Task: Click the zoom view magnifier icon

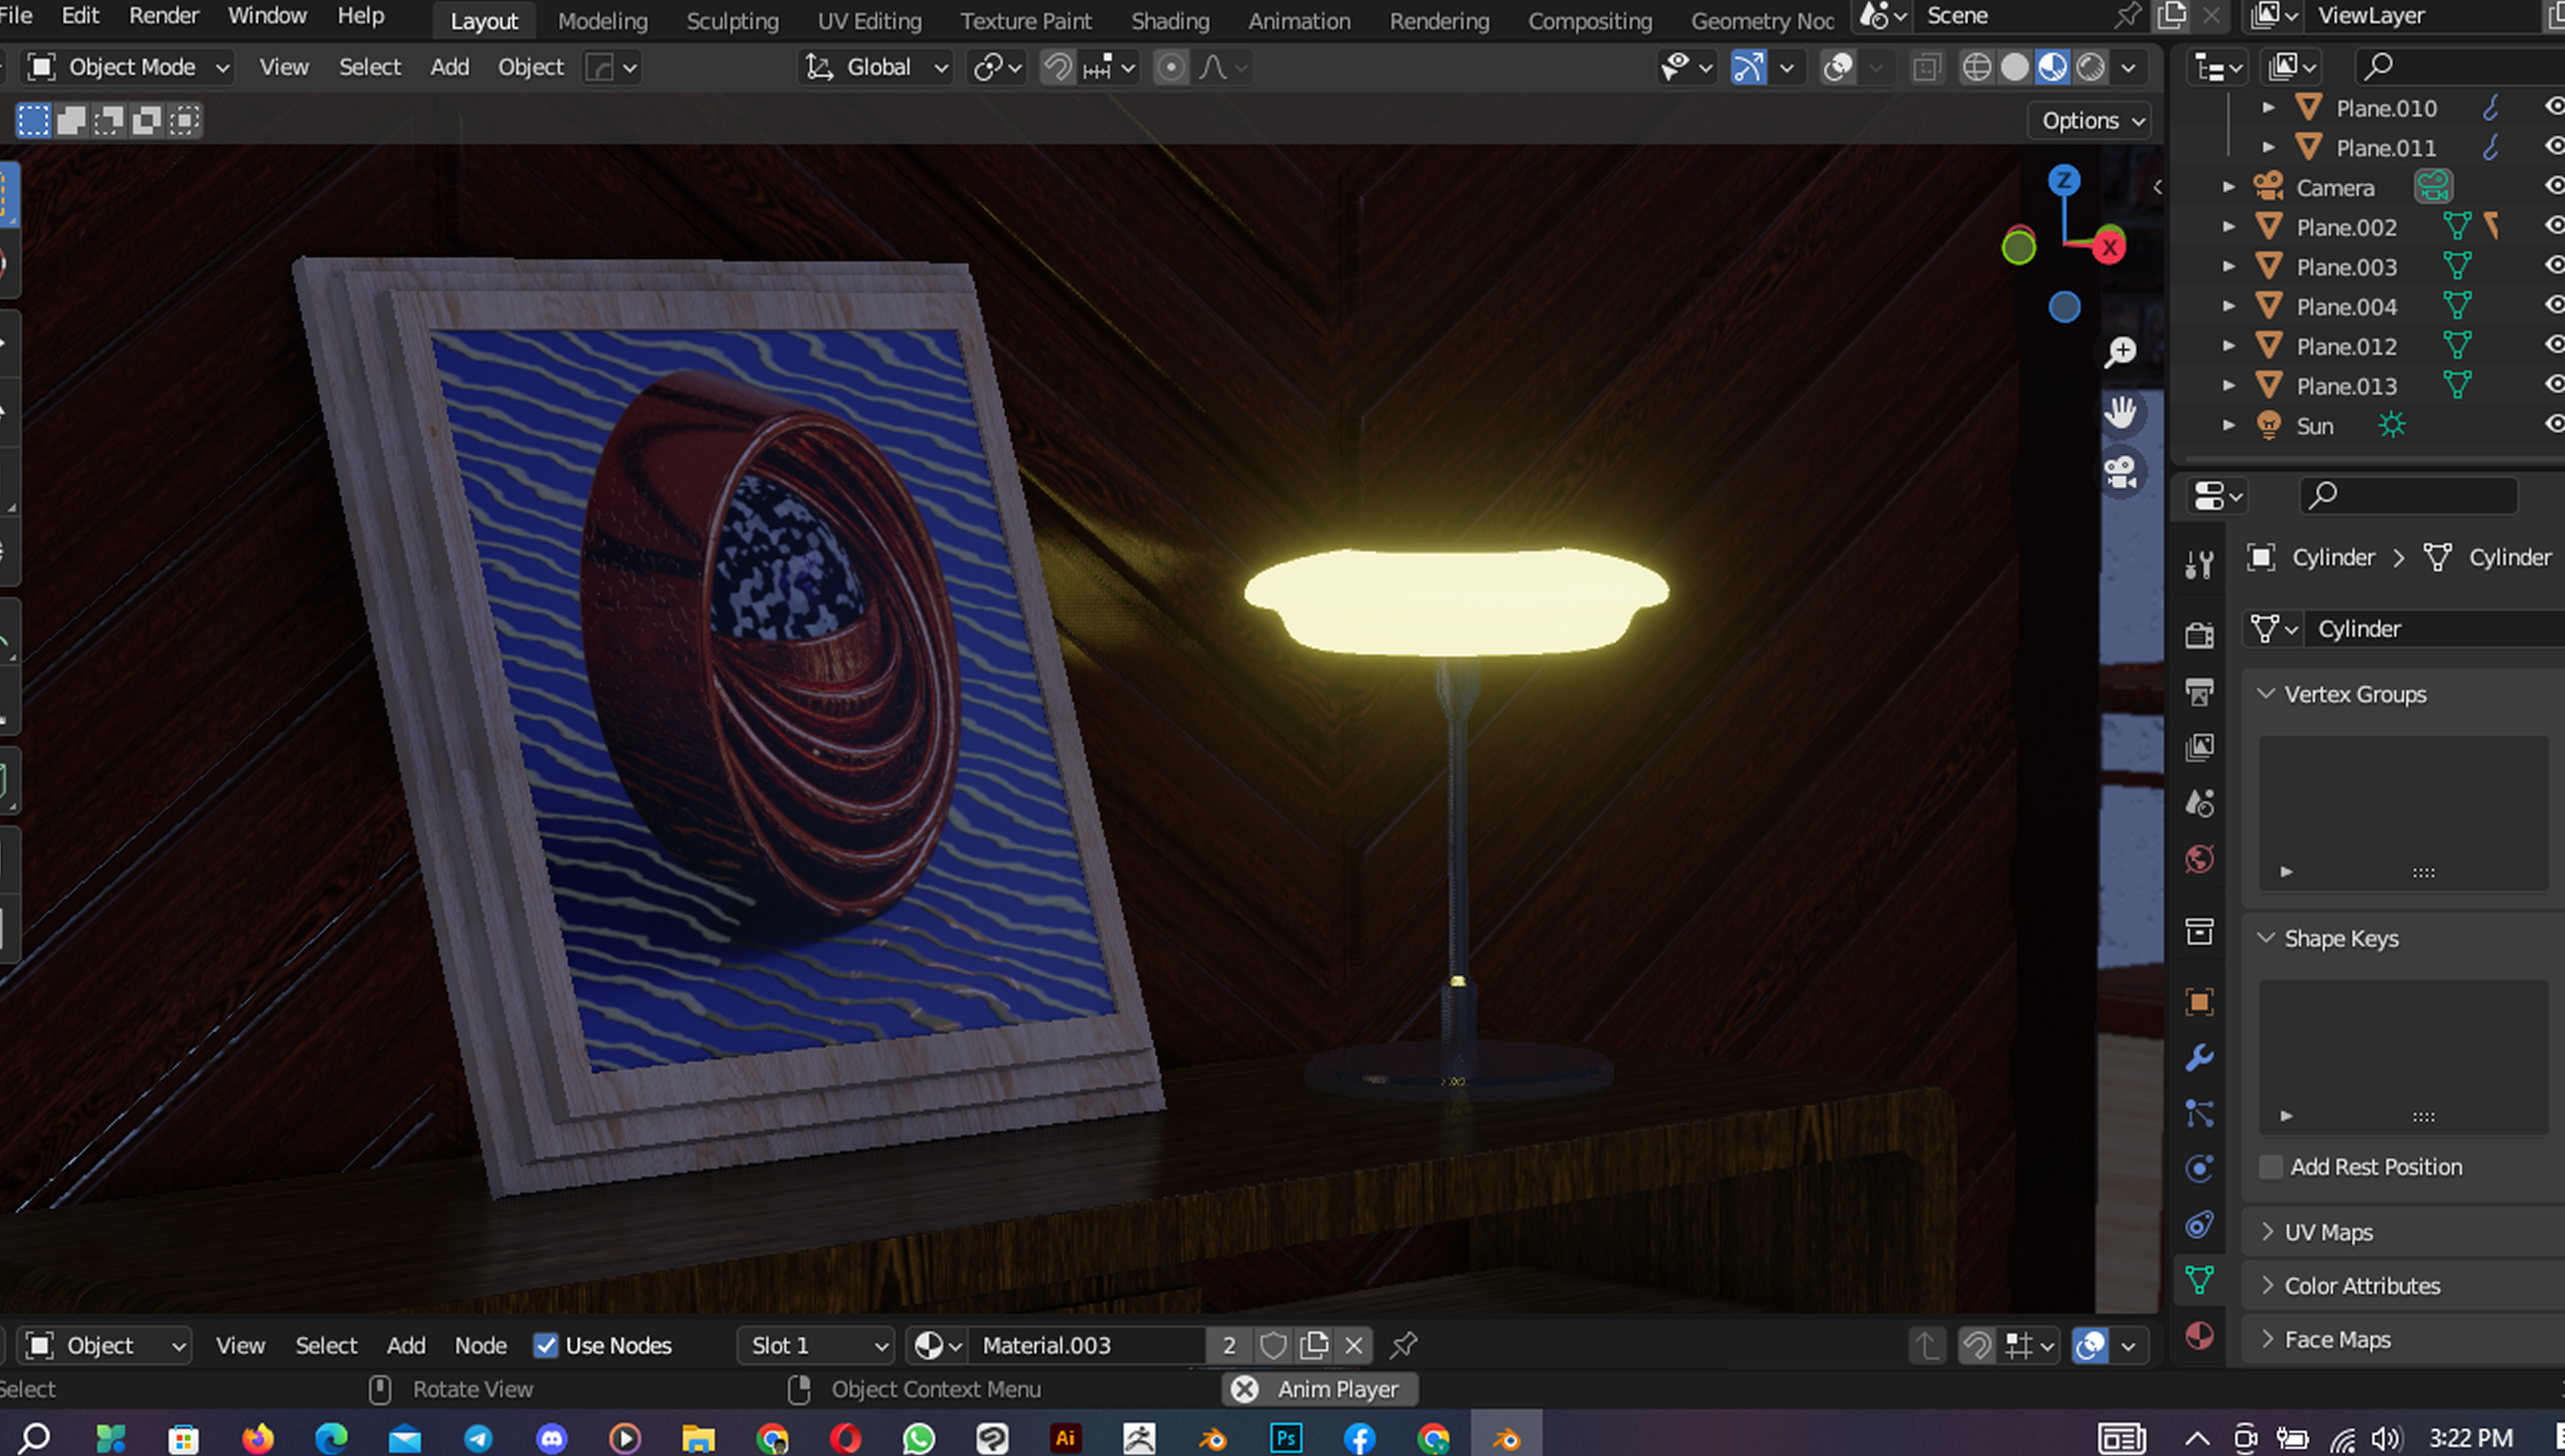Action: (x=2120, y=352)
